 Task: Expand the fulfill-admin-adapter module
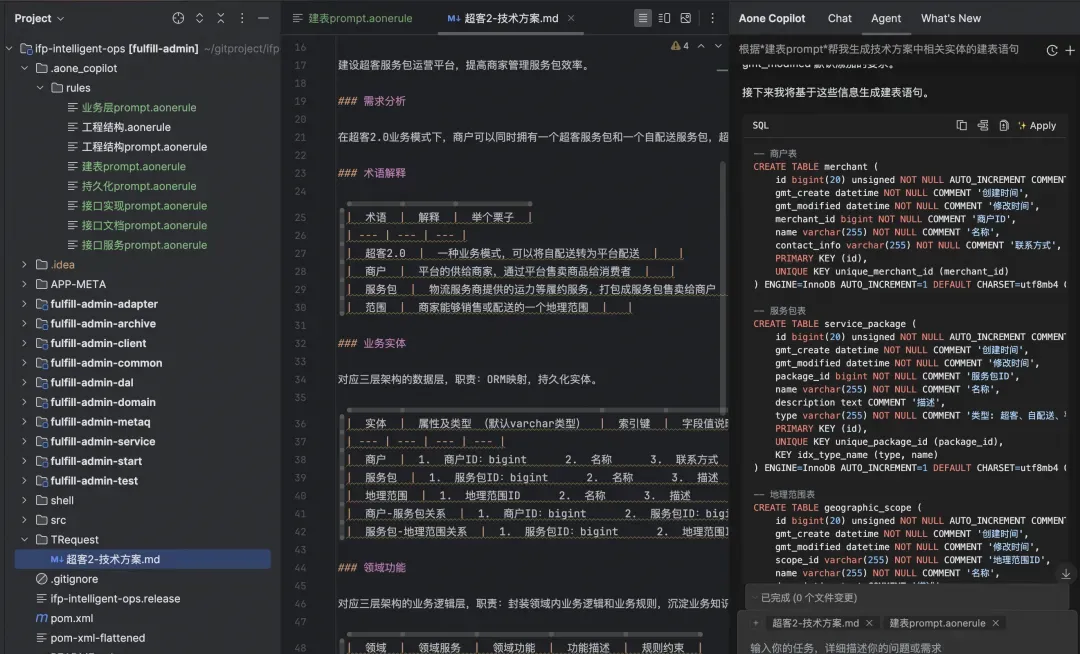[x=25, y=304]
